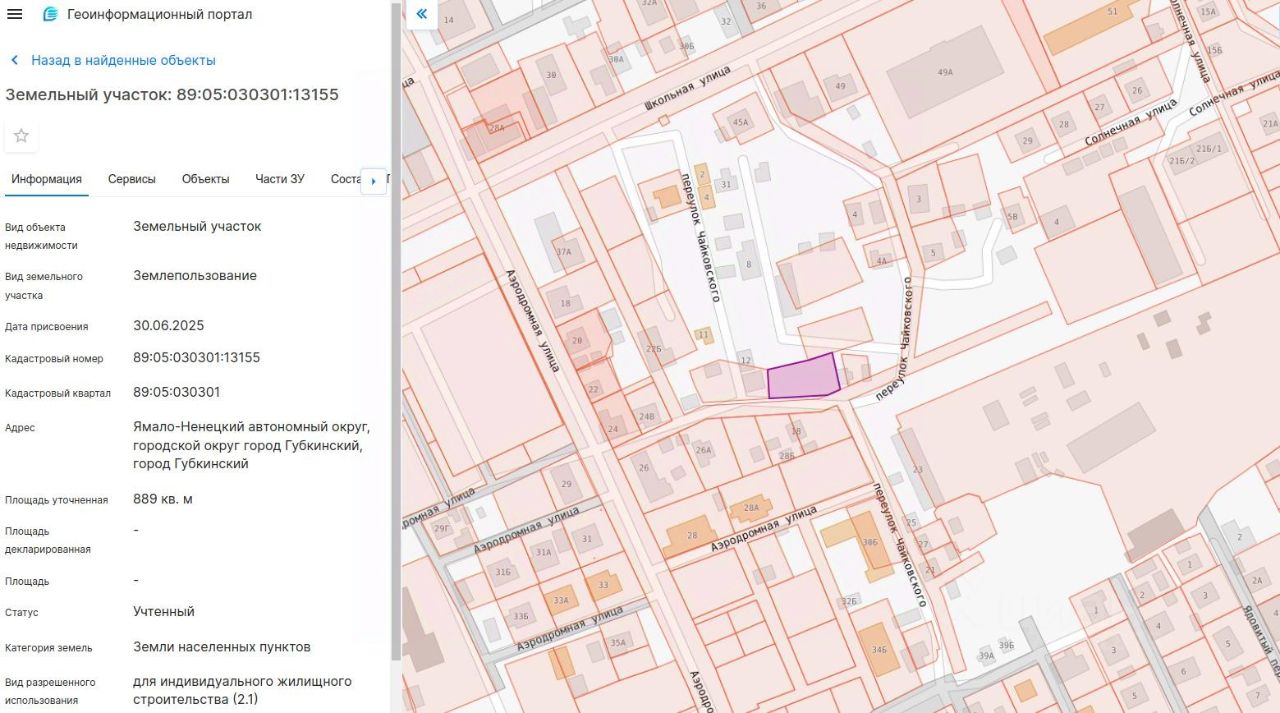
Task: Click the highlighted purple land parcel
Action: coord(802,378)
